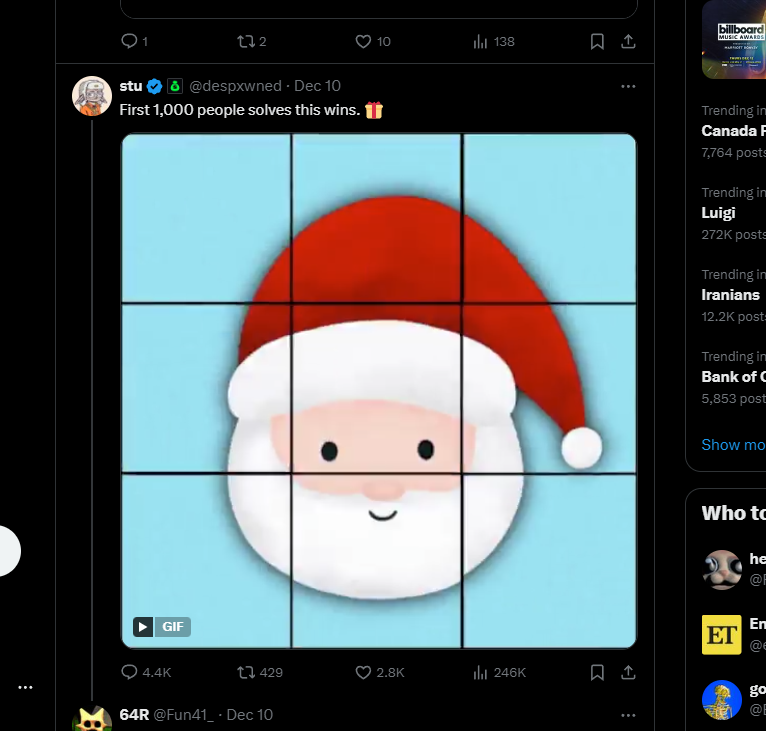
Task: Open the Canada trending topic
Action: (x=734, y=131)
